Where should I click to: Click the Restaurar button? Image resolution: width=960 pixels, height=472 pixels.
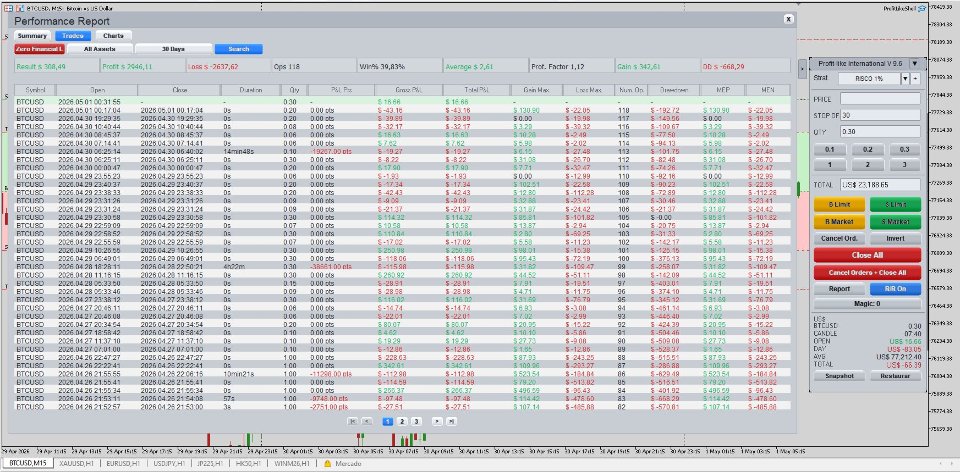pos(895,375)
